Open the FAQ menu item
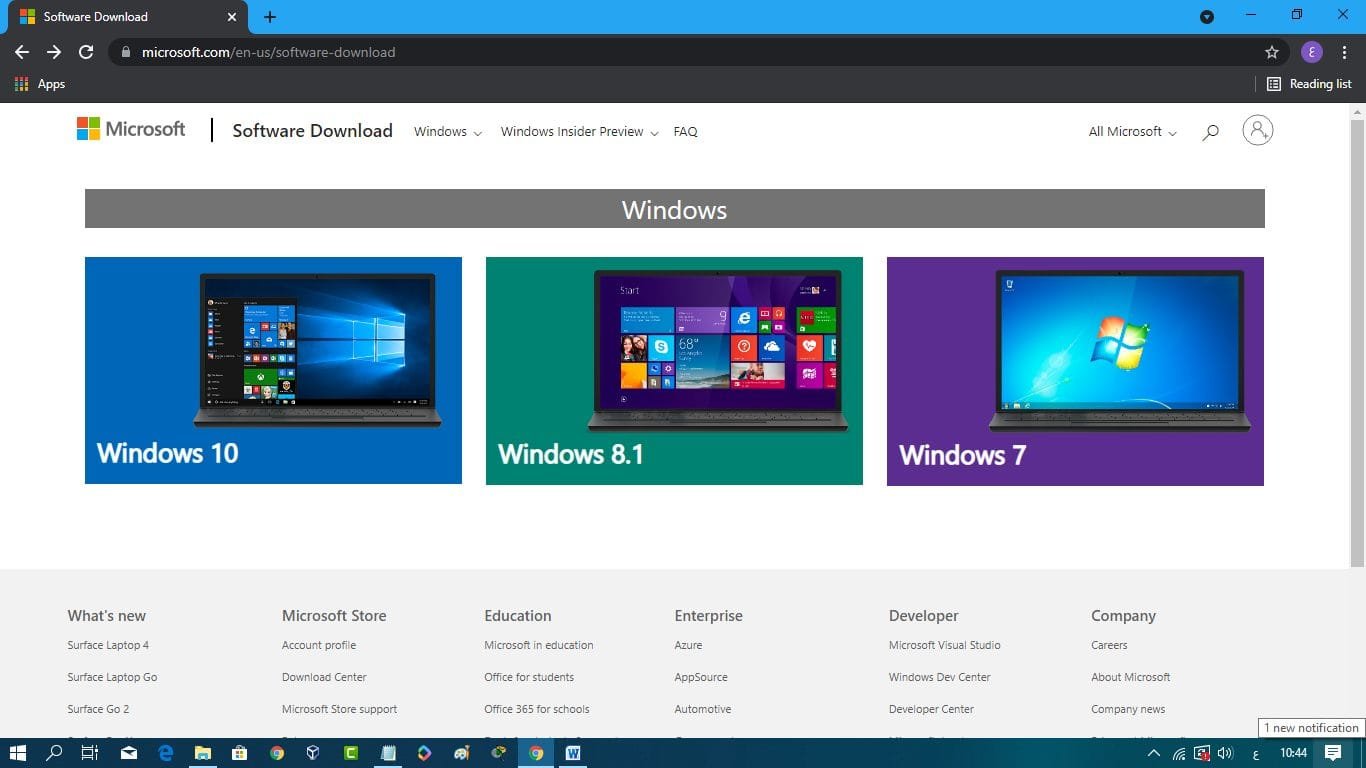Viewport: 1366px width, 768px height. 685,132
